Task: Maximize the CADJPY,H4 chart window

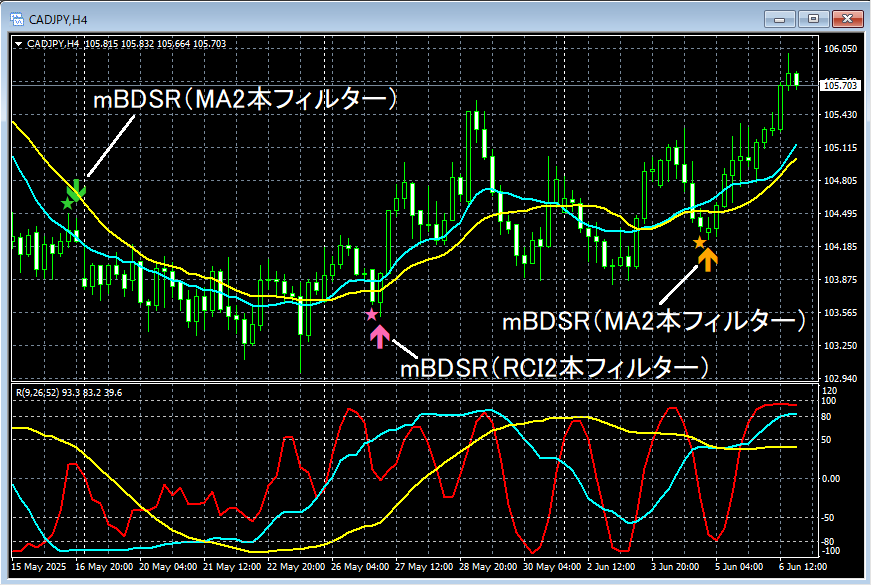Action: 814,19
